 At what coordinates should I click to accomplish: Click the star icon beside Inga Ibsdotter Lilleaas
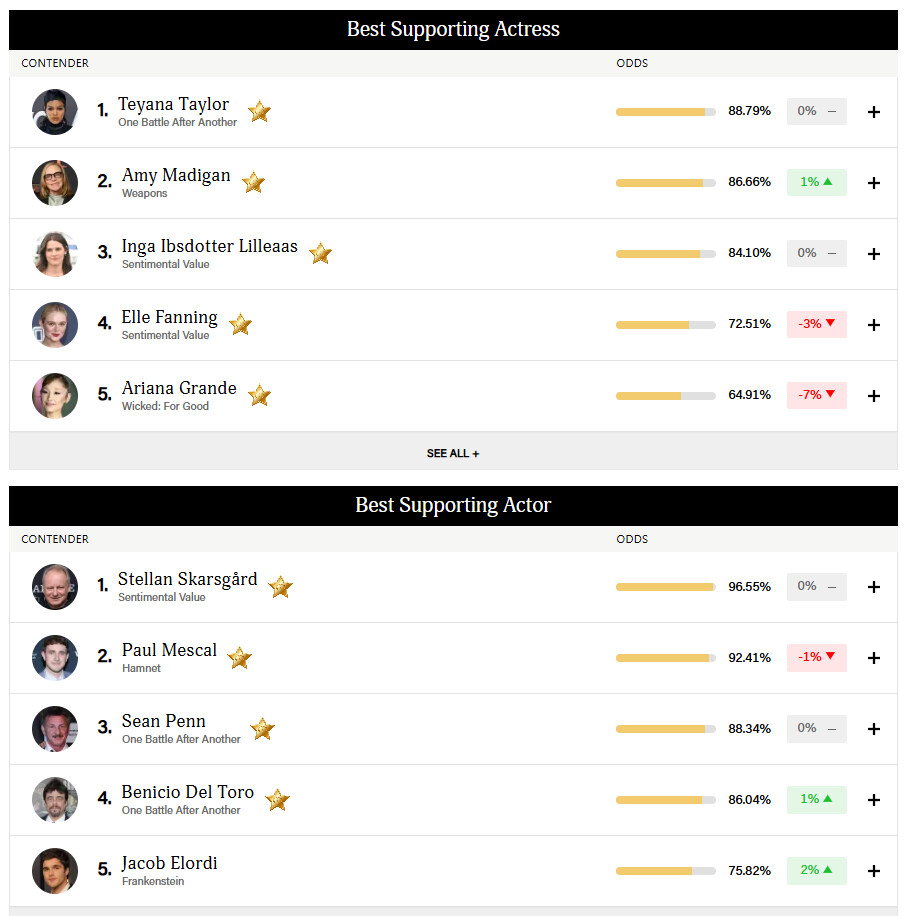[320, 253]
